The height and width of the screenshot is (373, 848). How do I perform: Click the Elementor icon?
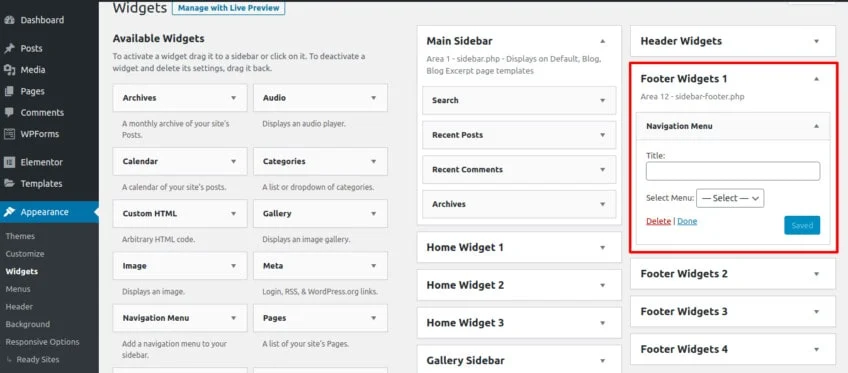[9, 162]
